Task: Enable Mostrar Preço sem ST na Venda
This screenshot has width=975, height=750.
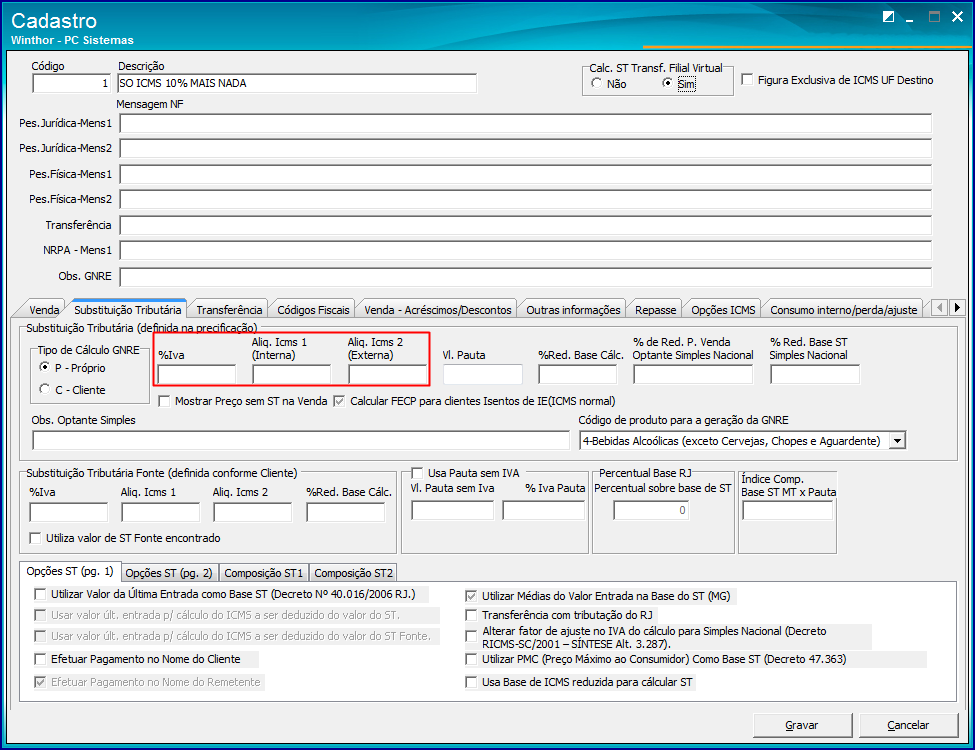Action: (164, 401)
